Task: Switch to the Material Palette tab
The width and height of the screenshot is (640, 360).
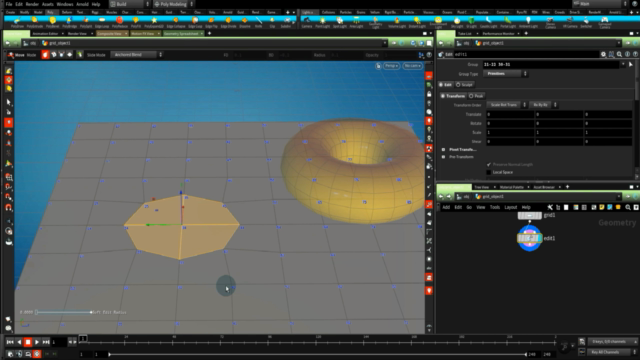Action: (511, 187)
